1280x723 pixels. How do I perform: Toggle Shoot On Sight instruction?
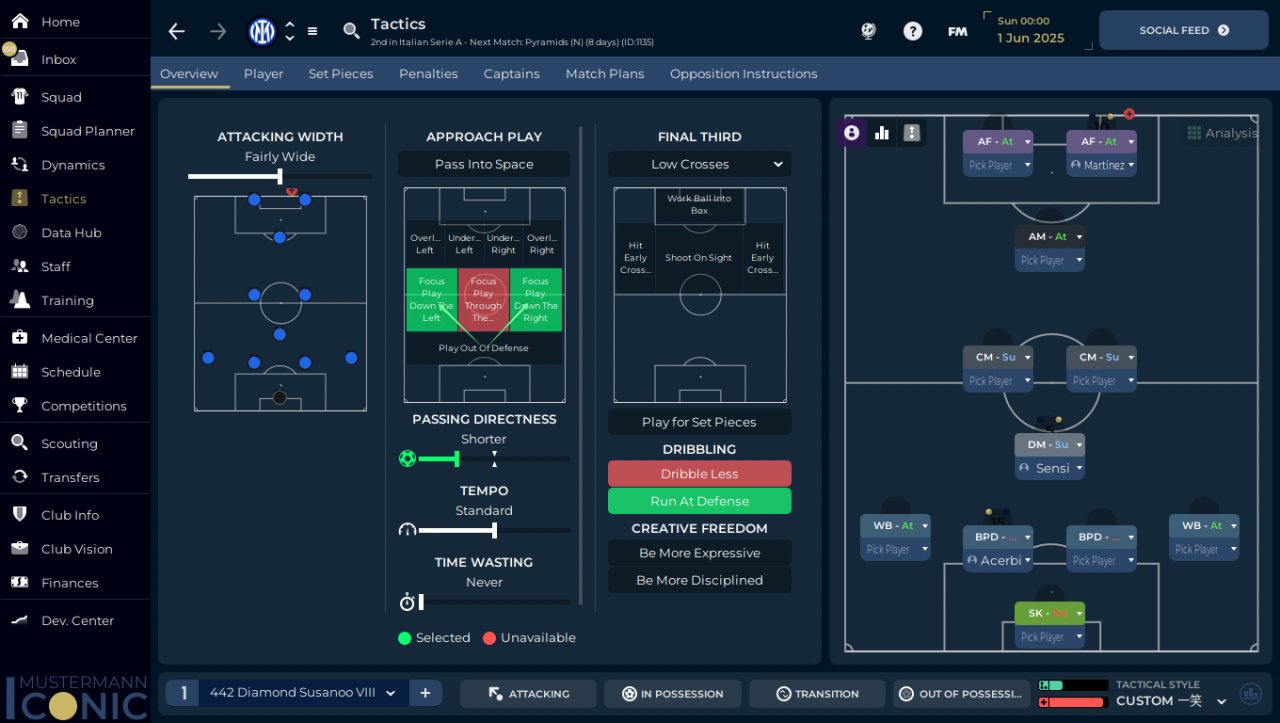tap(699, 258)
